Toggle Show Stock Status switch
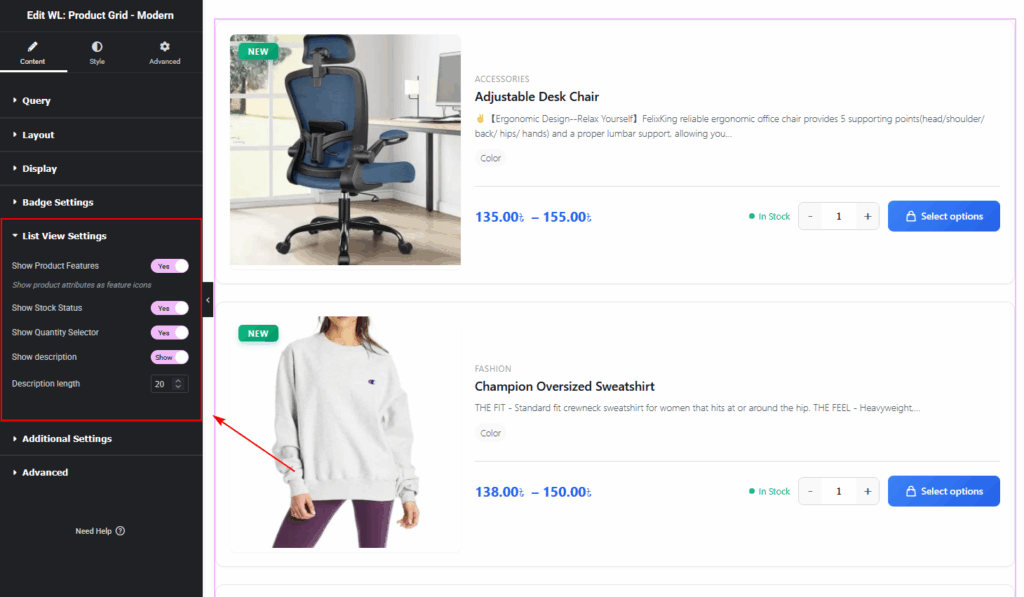This screenshot has height=597, width=1024. [170, 308]
